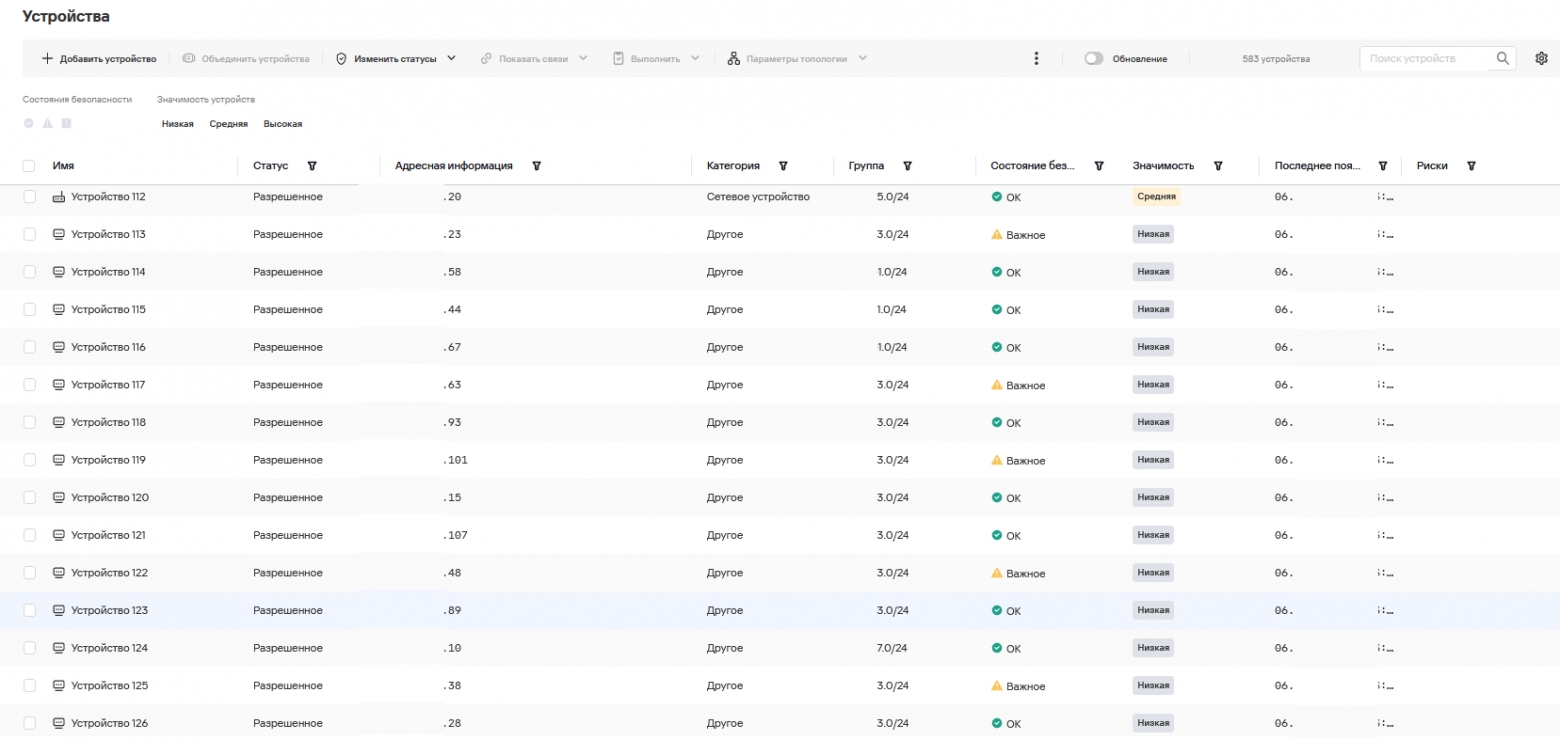Click the search magnifier icon
The image size is (1560, 740).
(1502, 59)
